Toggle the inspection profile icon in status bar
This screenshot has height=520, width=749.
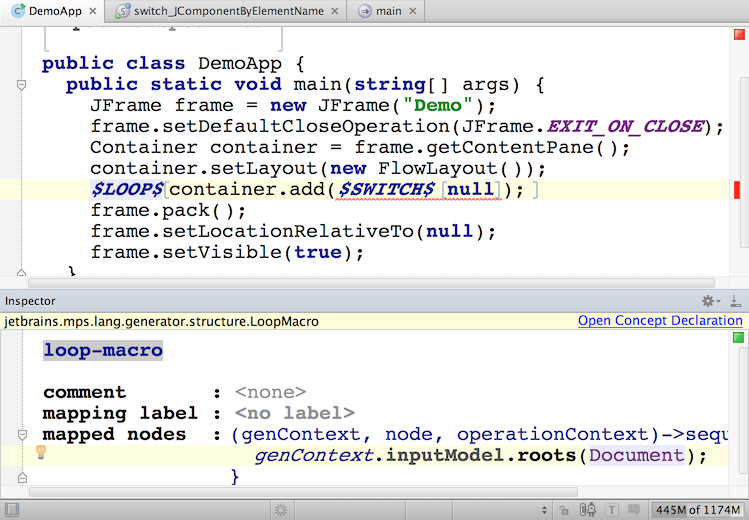tap(590, 509)
